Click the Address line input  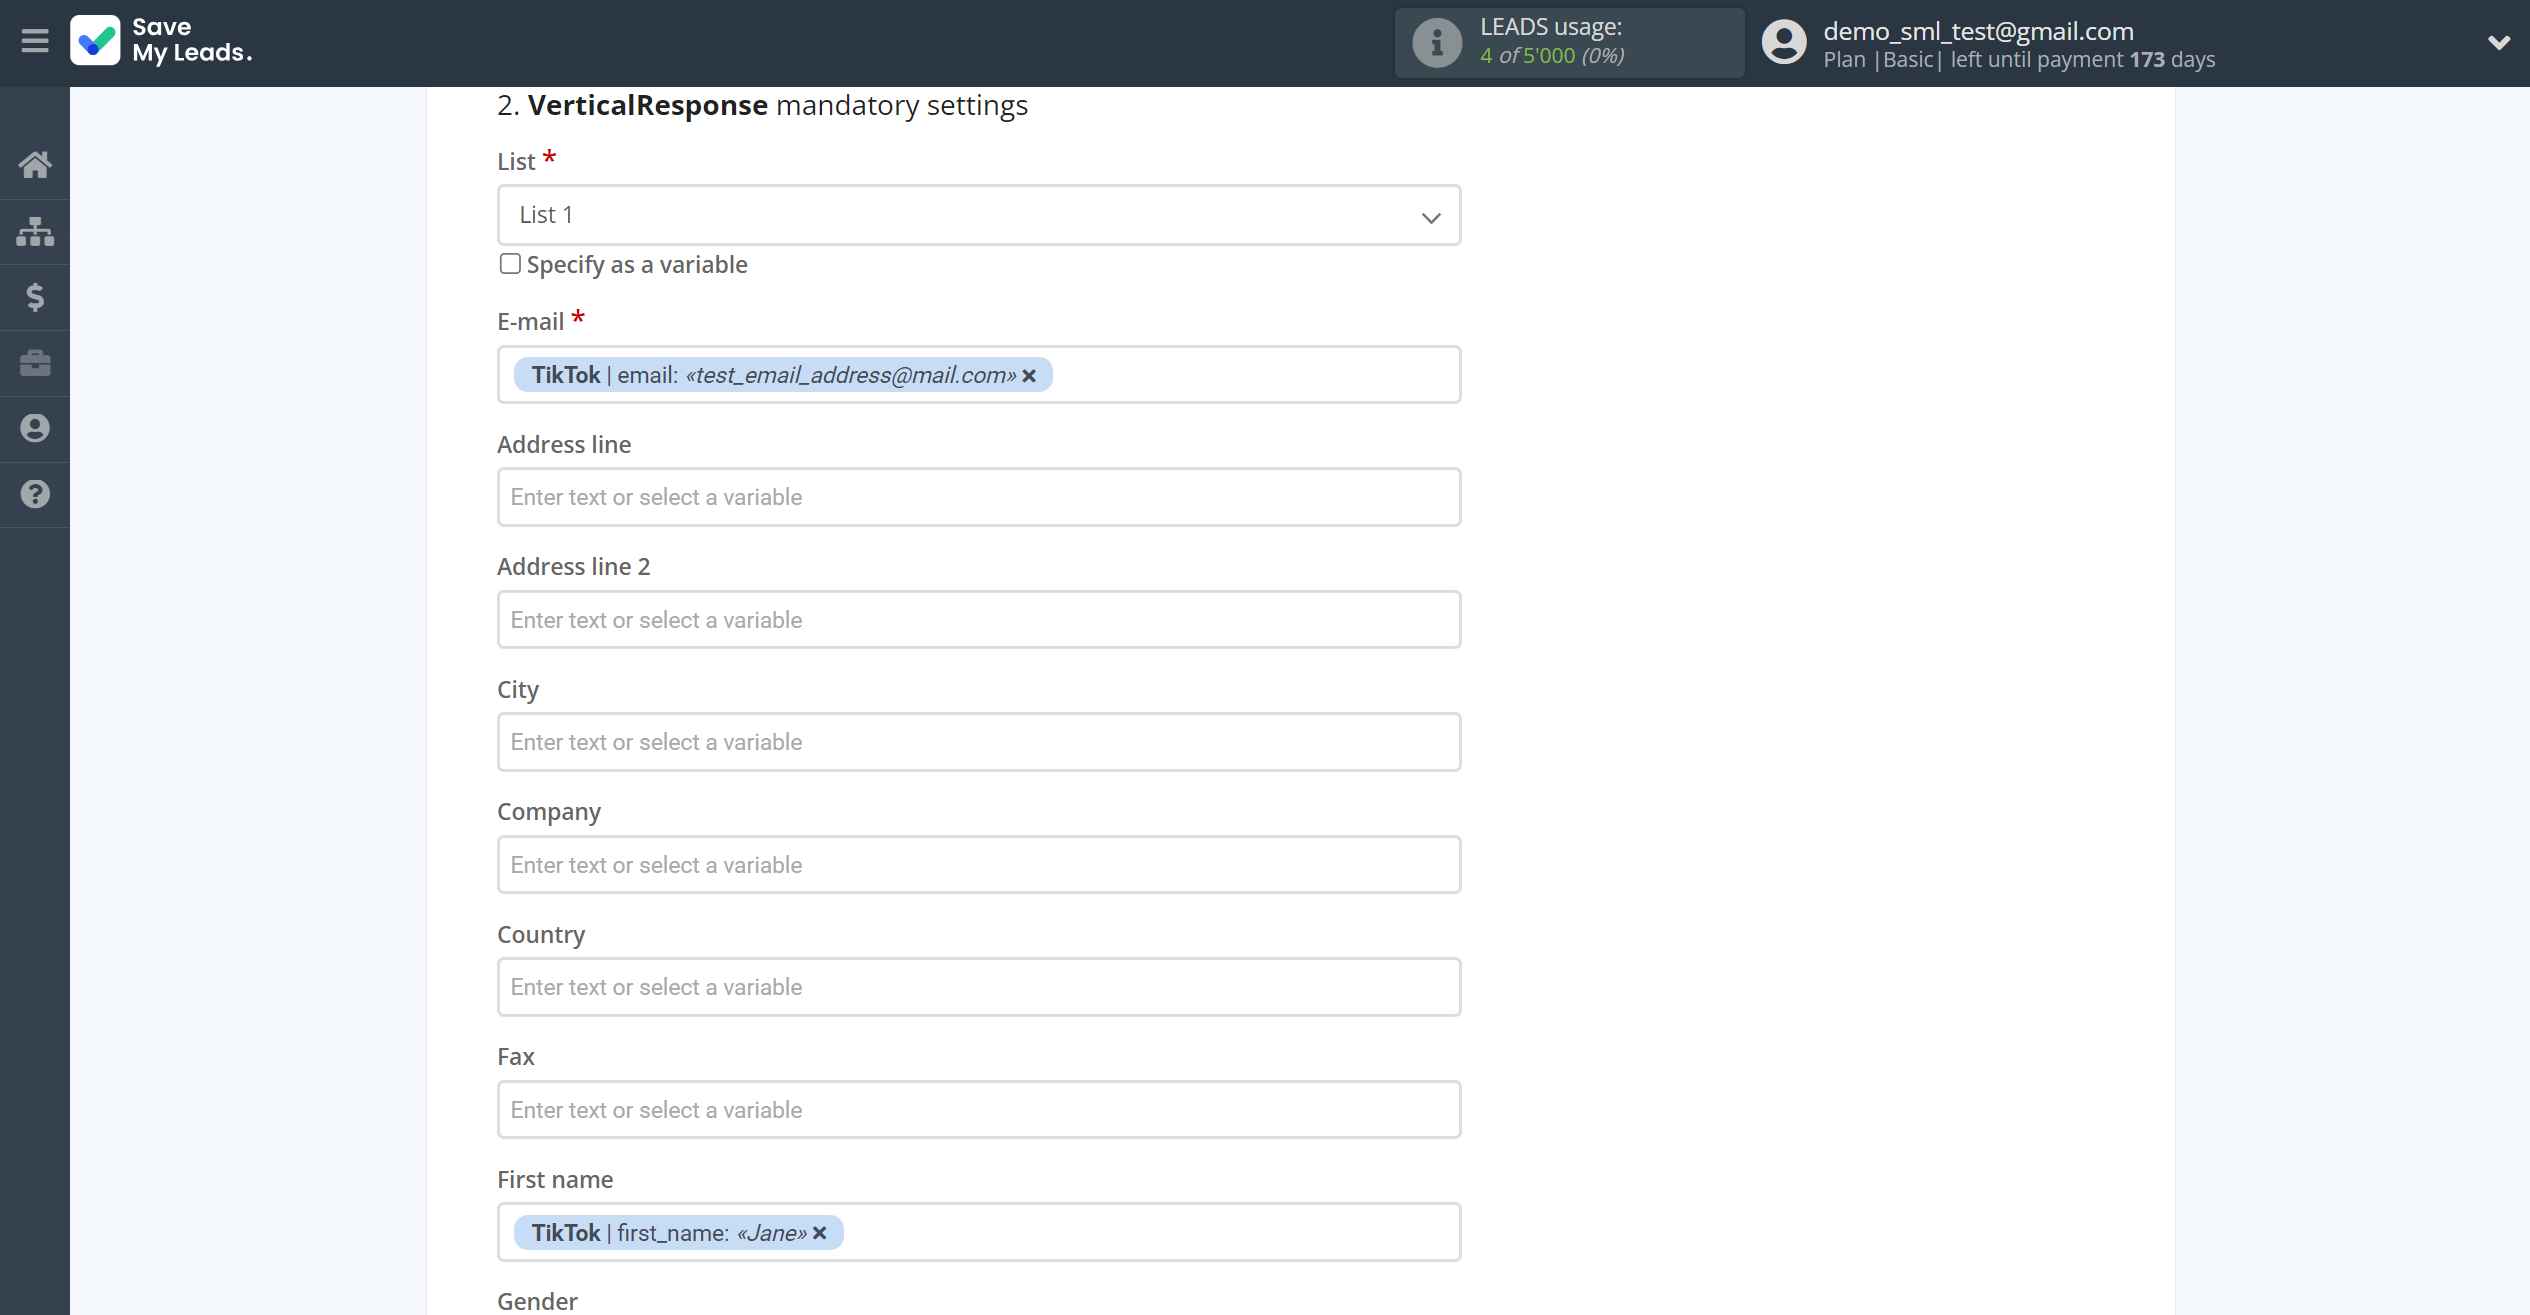pos(979,497)
